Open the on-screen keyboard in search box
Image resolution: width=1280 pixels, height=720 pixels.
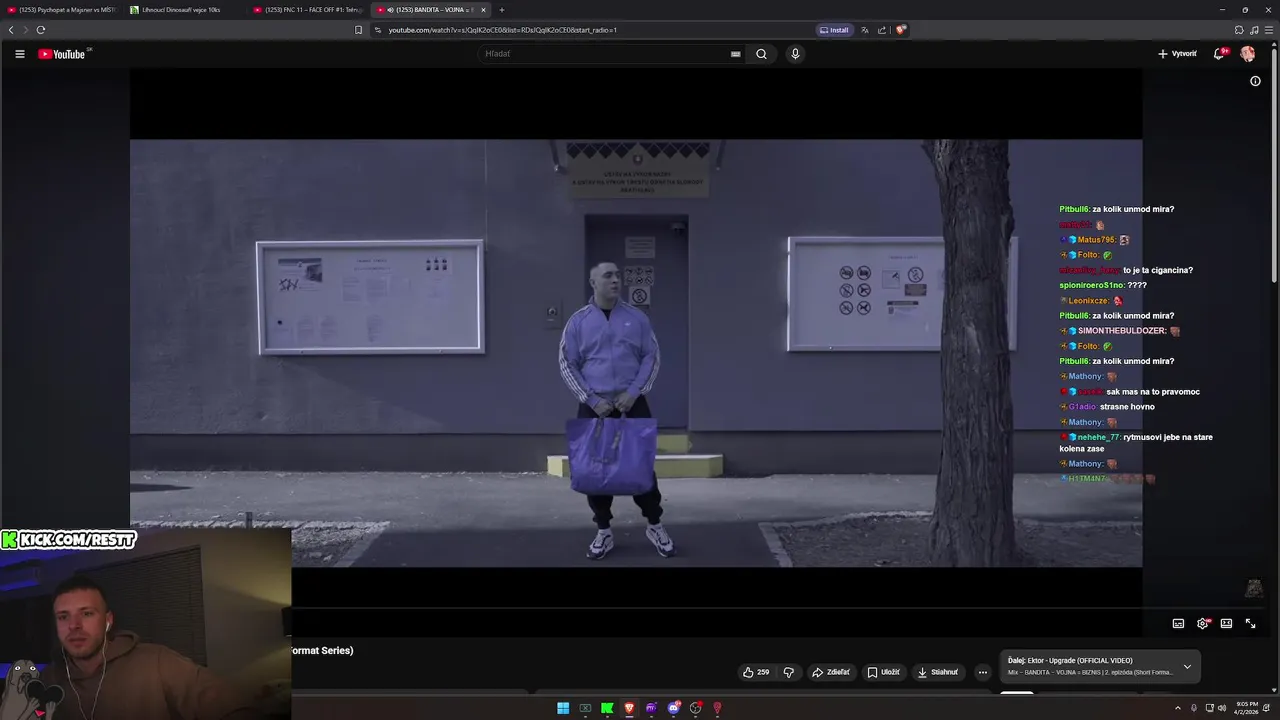click(736, 54)
